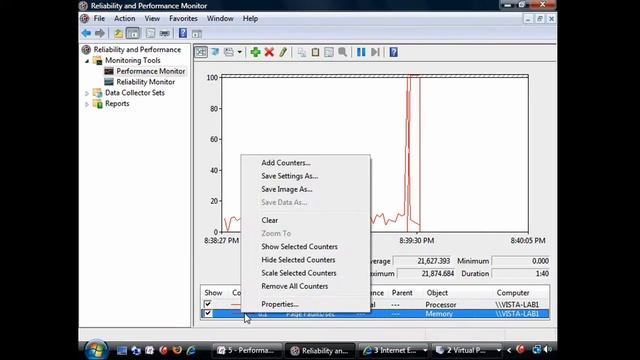Viewport: 640px width, 360px height.
Task: Choose Hide Selected Counters from context menu
Action: coord(305,260)
